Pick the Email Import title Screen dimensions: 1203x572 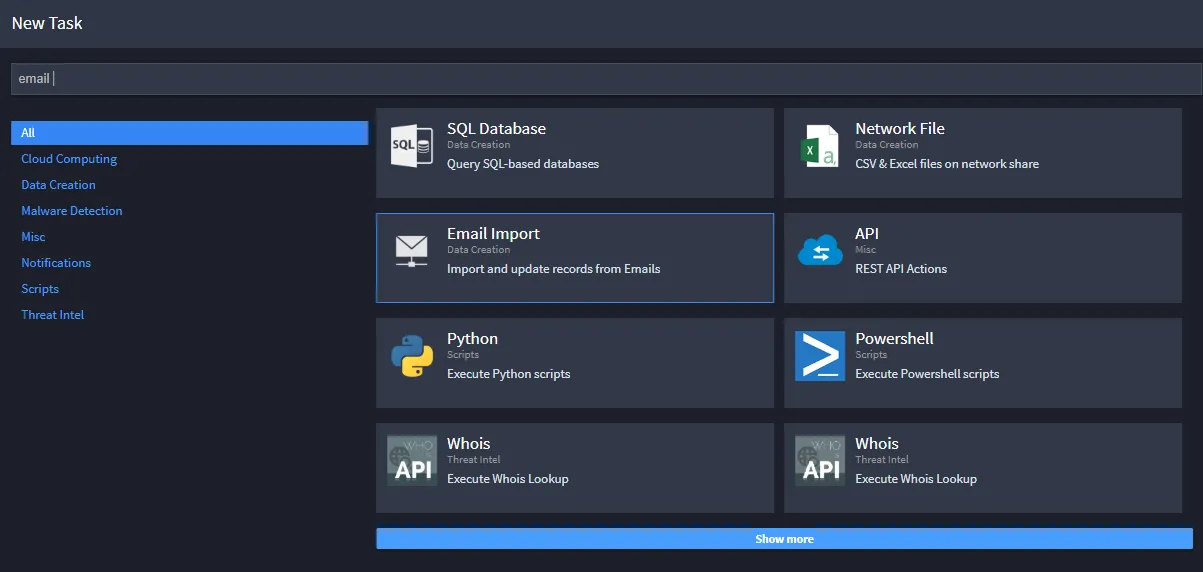(x=493, y=234)
